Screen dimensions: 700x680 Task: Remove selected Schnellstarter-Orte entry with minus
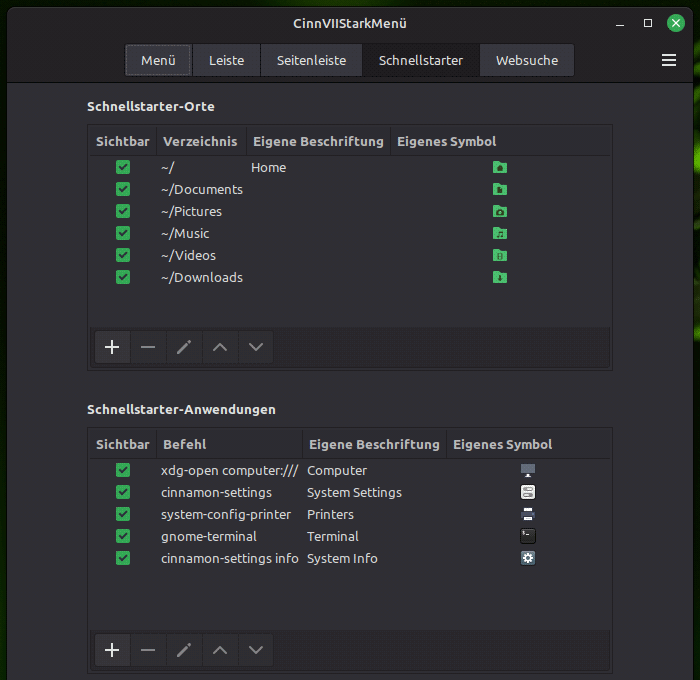[148, 347]
